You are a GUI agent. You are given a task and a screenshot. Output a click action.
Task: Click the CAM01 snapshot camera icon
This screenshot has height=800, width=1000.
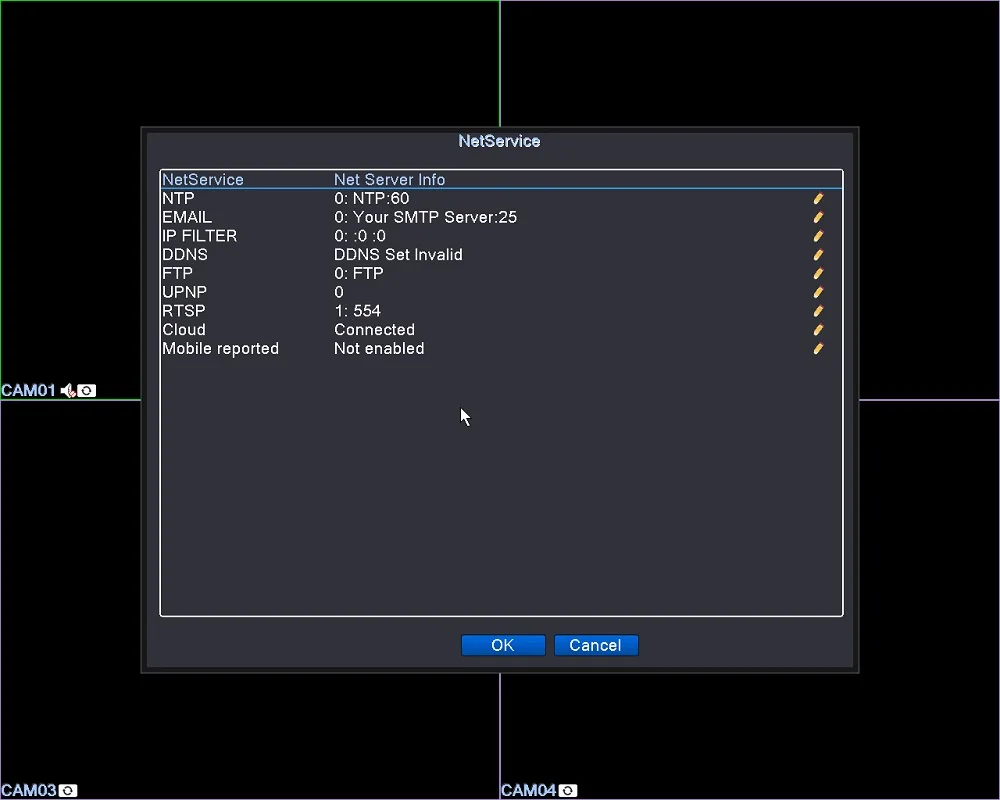point(87,390)
